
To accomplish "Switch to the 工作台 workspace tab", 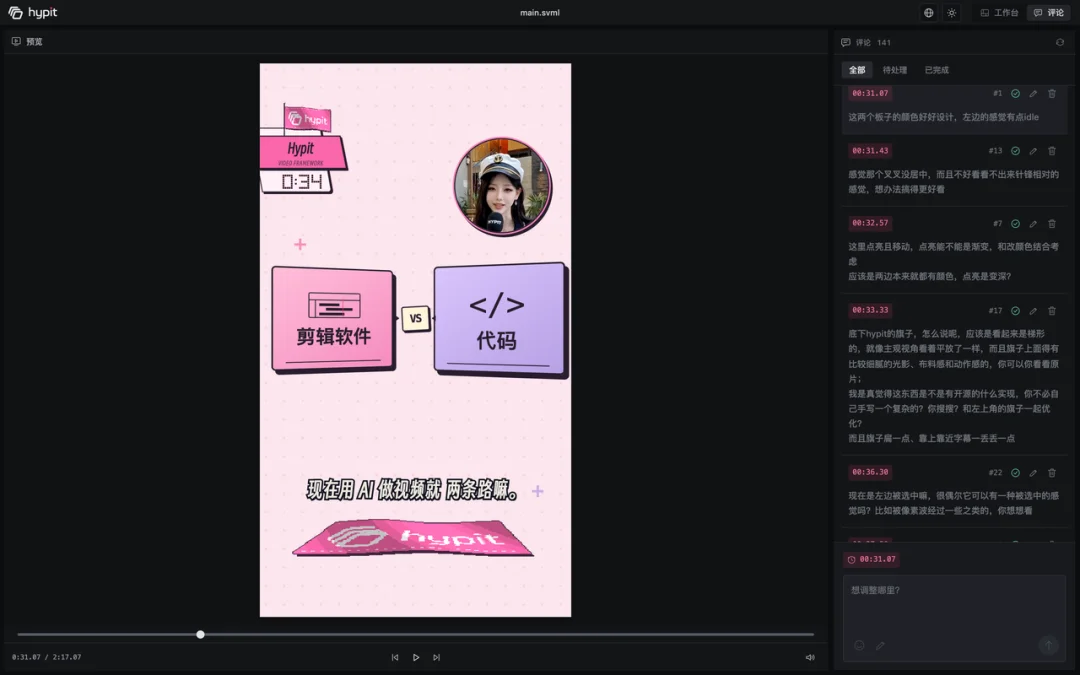I will (x=999, y=12).
